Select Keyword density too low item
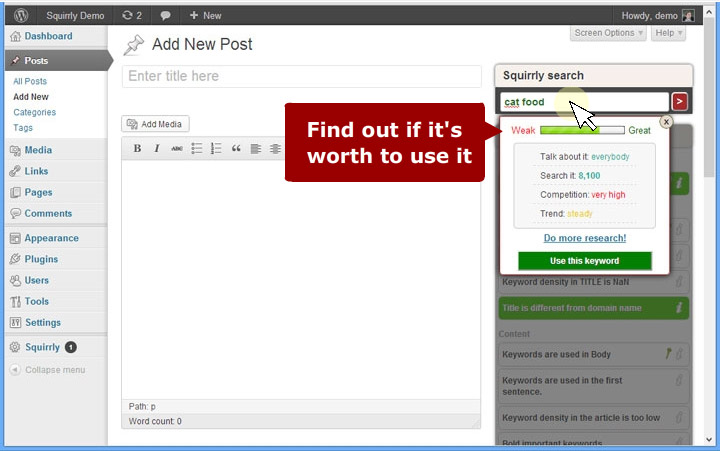The height and width of the screenshot is (451, 720). (593, 418)
